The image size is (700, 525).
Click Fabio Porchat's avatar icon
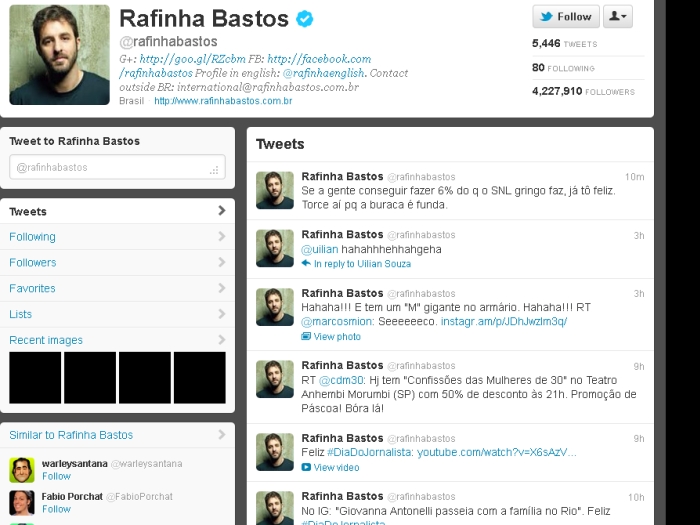[x=22, y=503]
